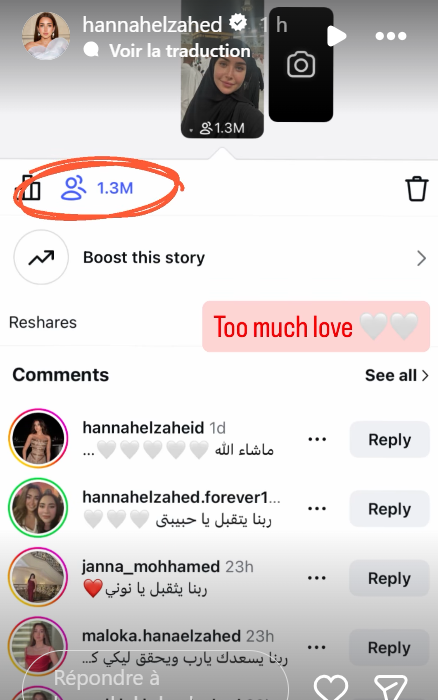Tap the play button at top
Image resolution: width=438 pixels, height=700 pixels.
tap(336, 36)
